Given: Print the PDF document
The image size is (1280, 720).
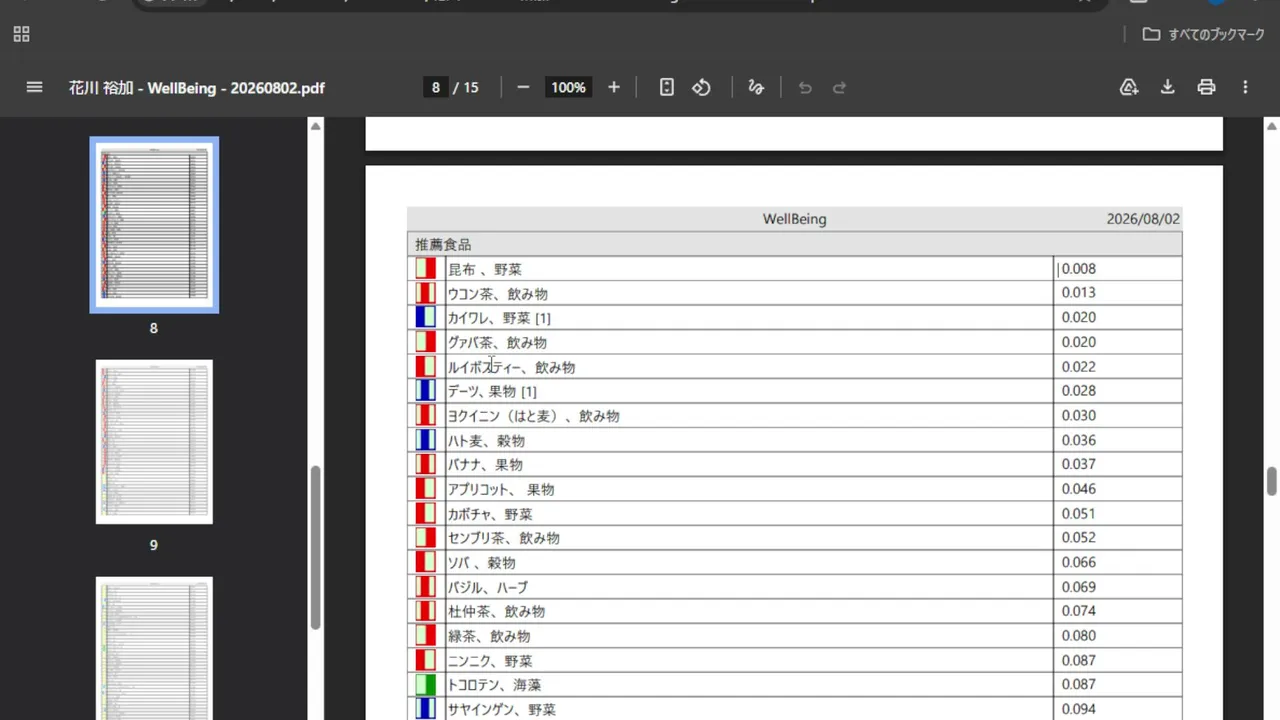Looking at the screenshot, I should [x=1206, y=87].
